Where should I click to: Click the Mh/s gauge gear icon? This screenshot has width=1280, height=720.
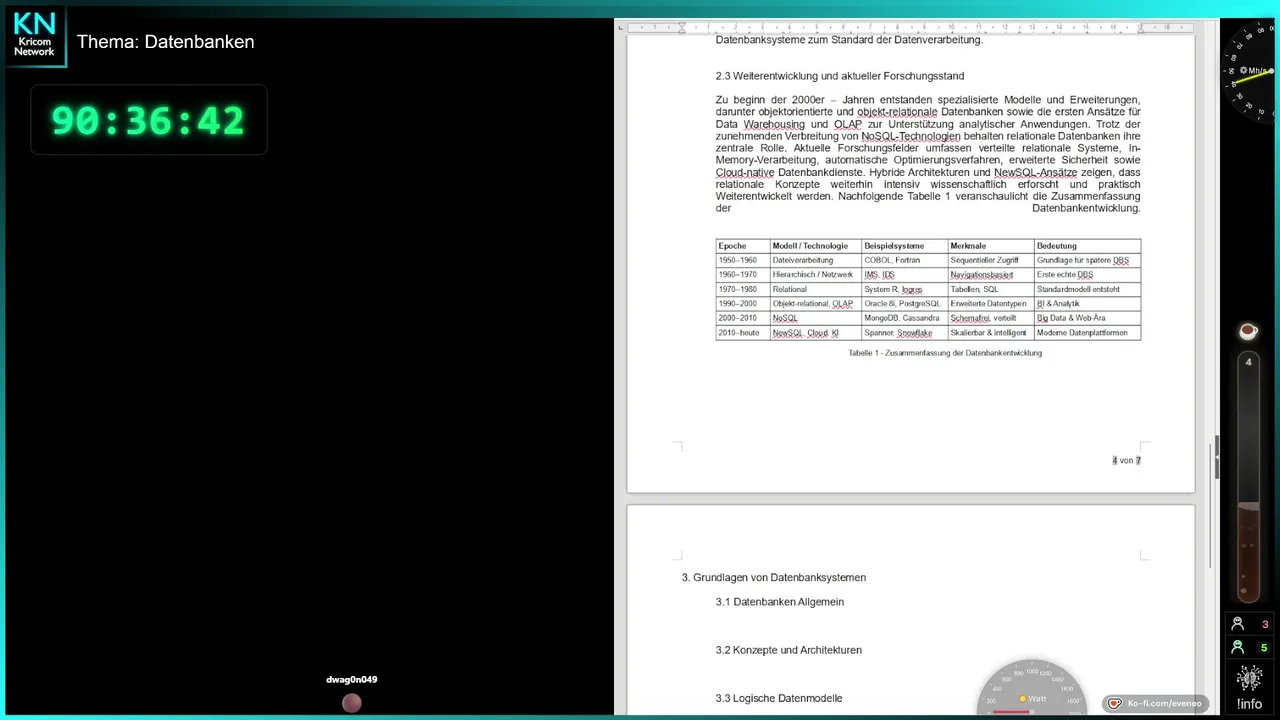pyautogui.click(x=1243, y=70)
